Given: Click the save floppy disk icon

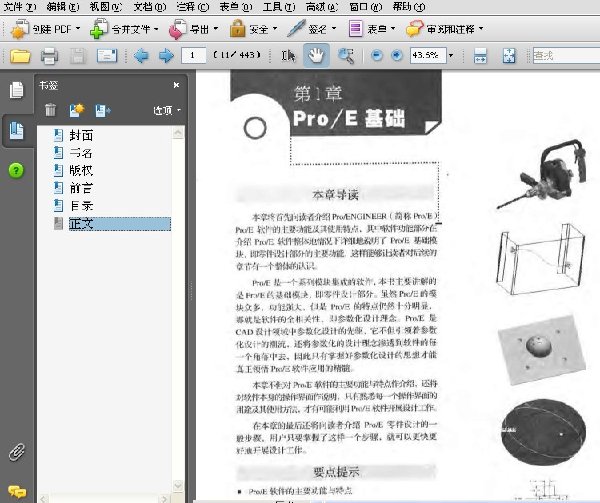Looking at the screenshot, I should click(78, 56).
